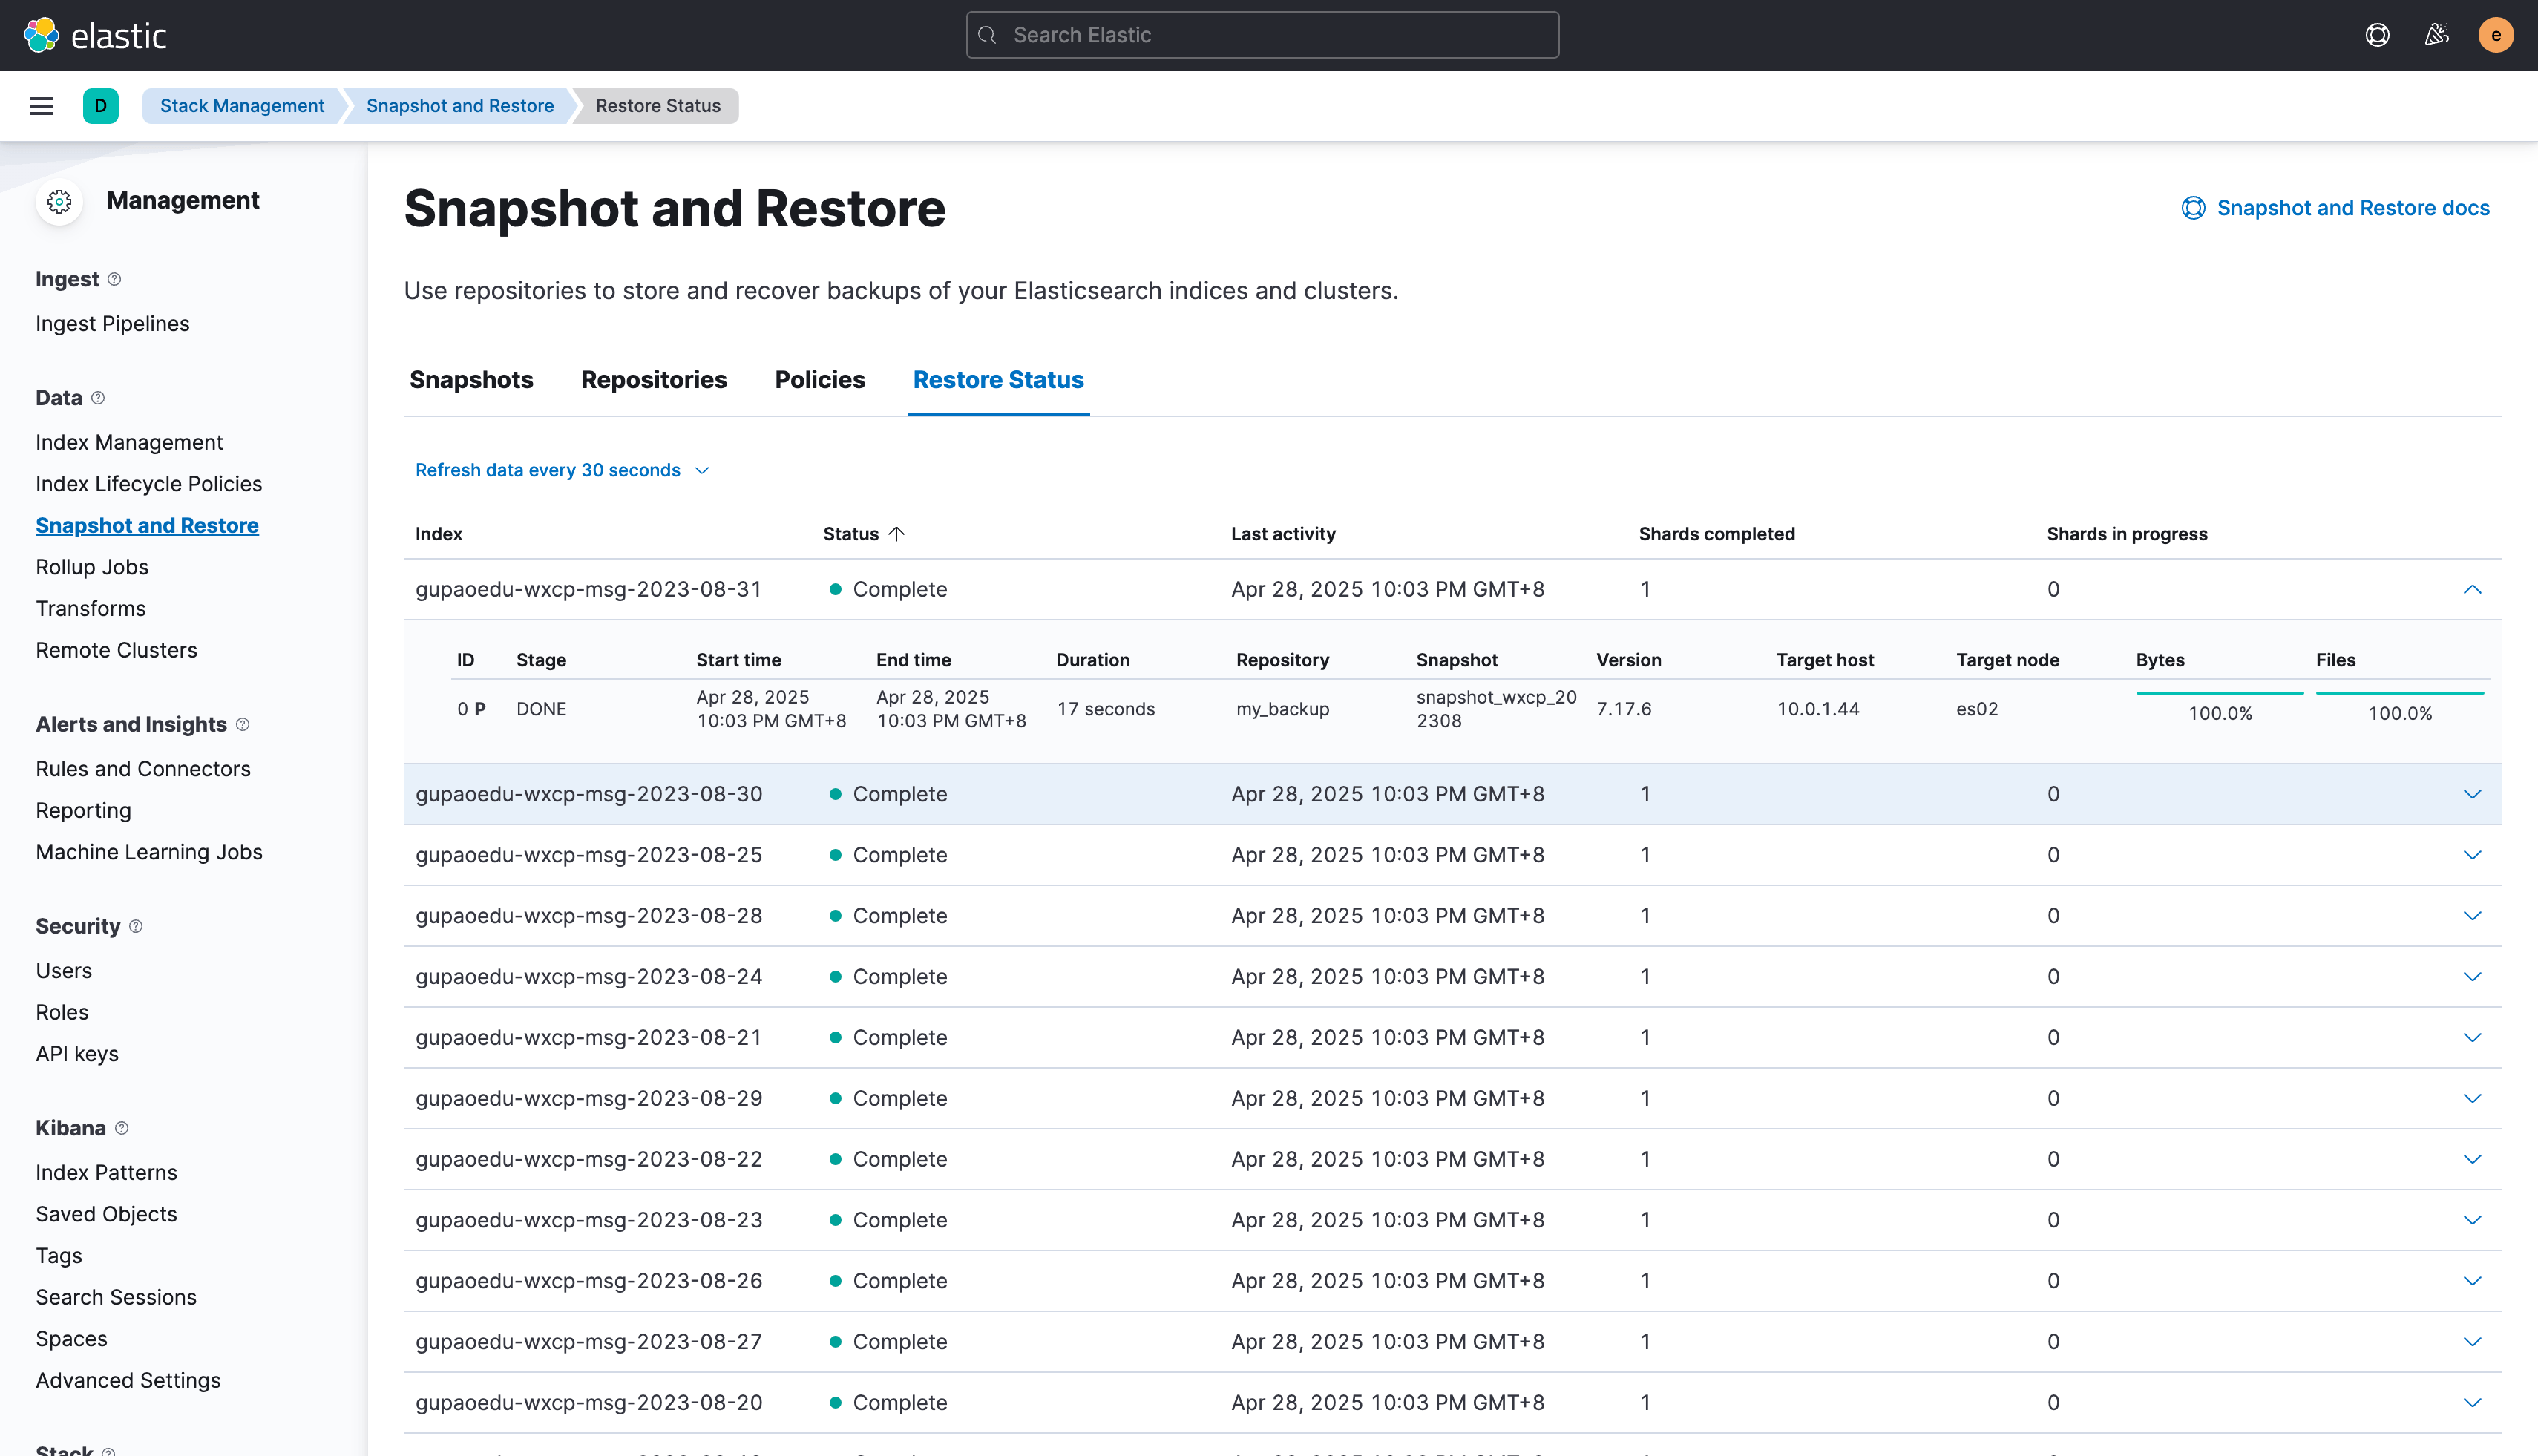Image resolution: width=2538 pixels, height=1456 pixels.
Task: Open Ingest Pipelines in sidebar
Action: pos(113,323)
